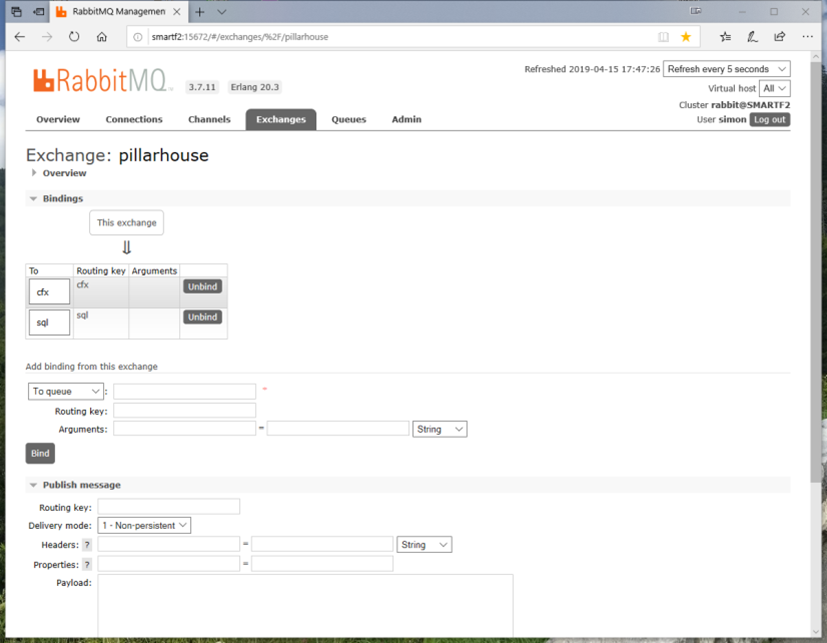Click into the Payload text area
Viewport: 827px width, 643px height.
[x=305, y=606]
